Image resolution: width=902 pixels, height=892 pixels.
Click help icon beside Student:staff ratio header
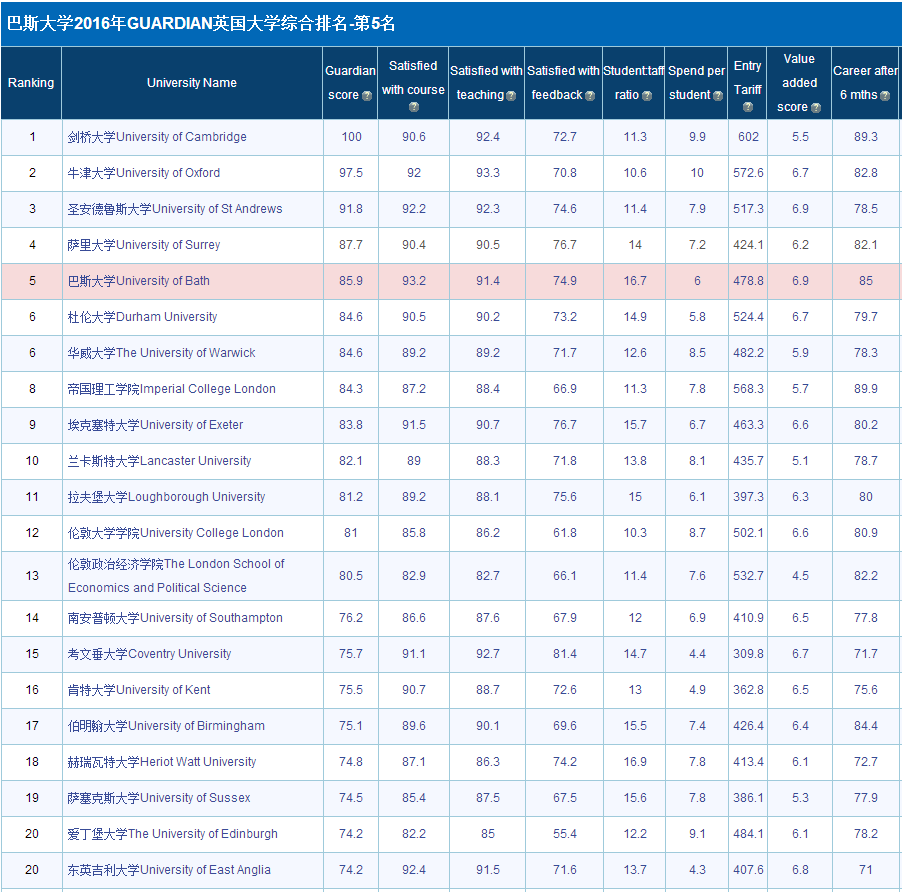(647, 96)
